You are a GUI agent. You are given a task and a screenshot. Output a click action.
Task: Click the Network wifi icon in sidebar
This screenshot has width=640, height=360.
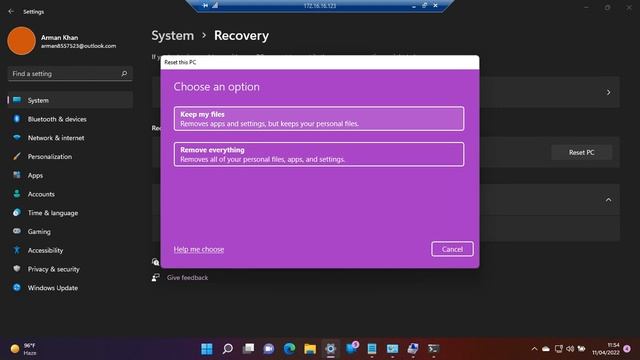point(17,138)
